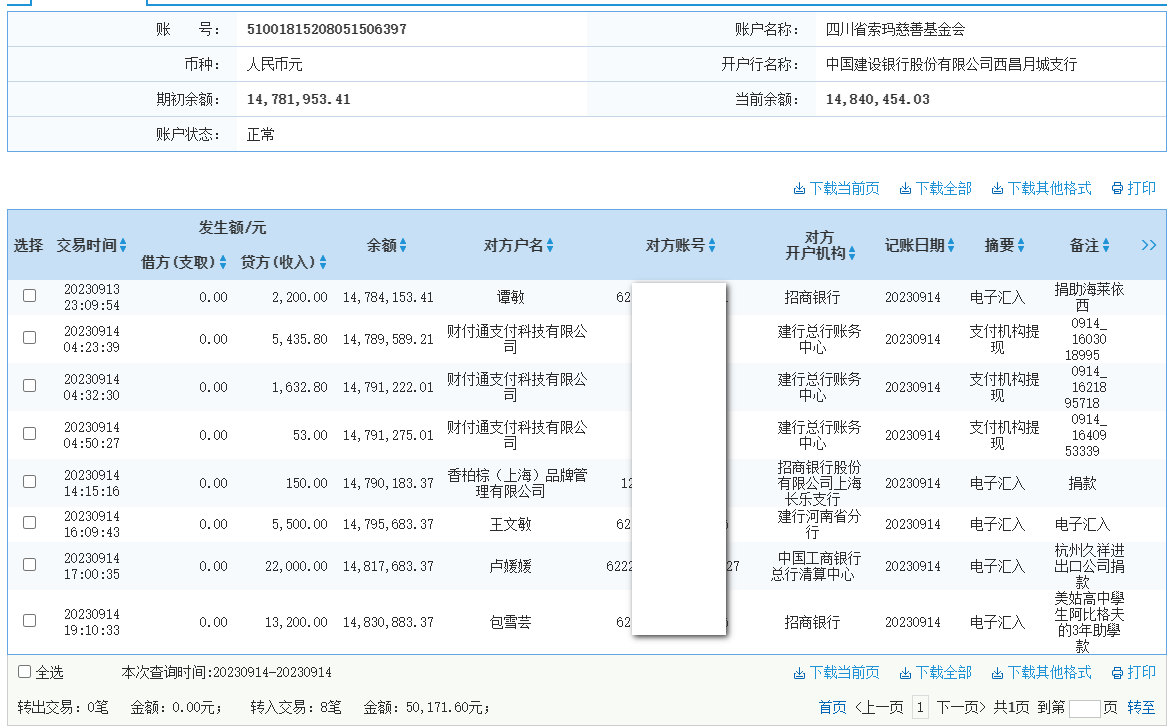Click bottom 下载当前页 download link

836,673
